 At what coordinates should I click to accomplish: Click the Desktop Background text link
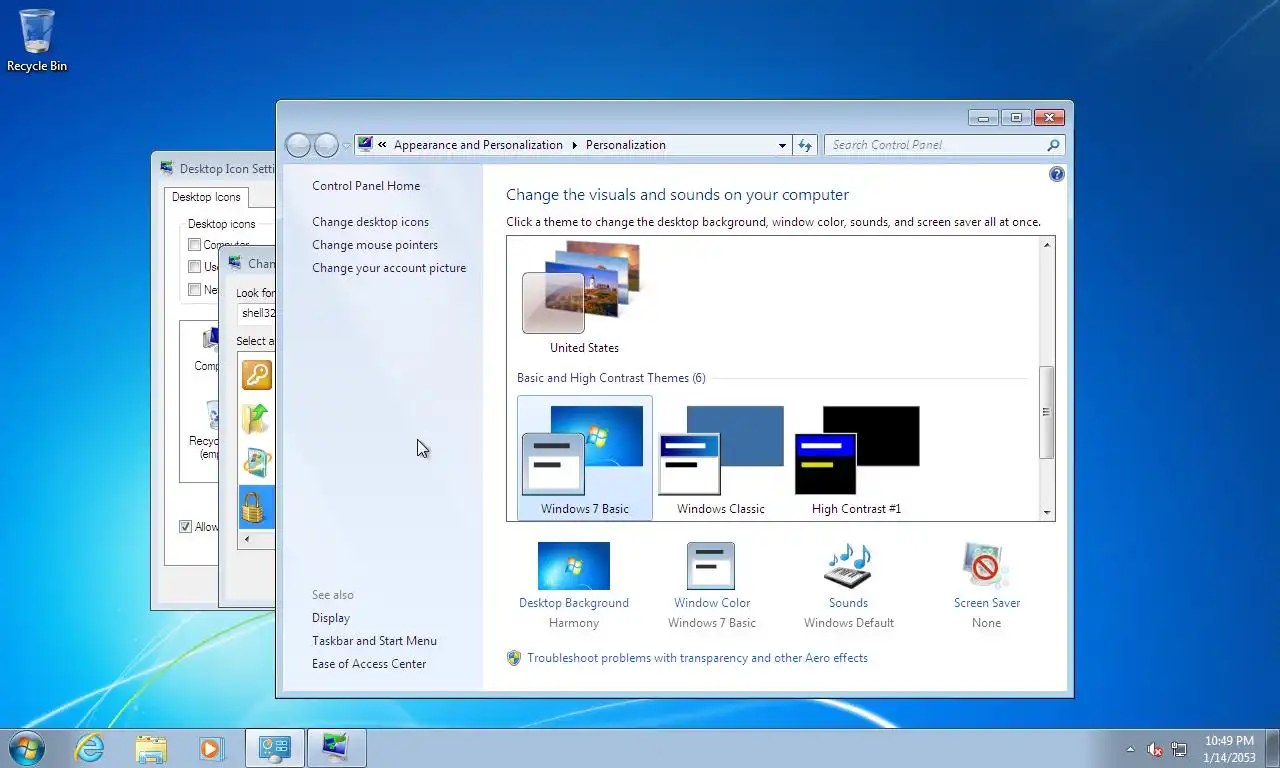pos(574,603)
